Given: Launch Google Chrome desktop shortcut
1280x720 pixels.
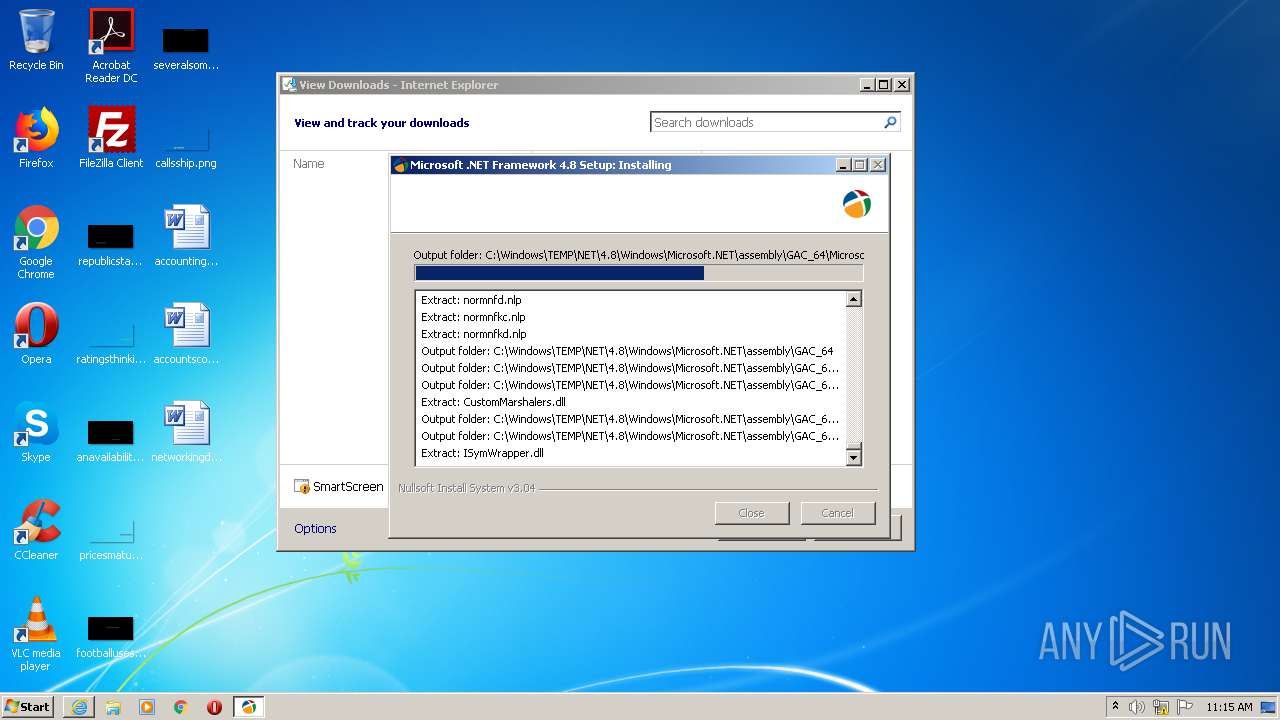Looking at the screenshot, I should click(x=36, y=242).
